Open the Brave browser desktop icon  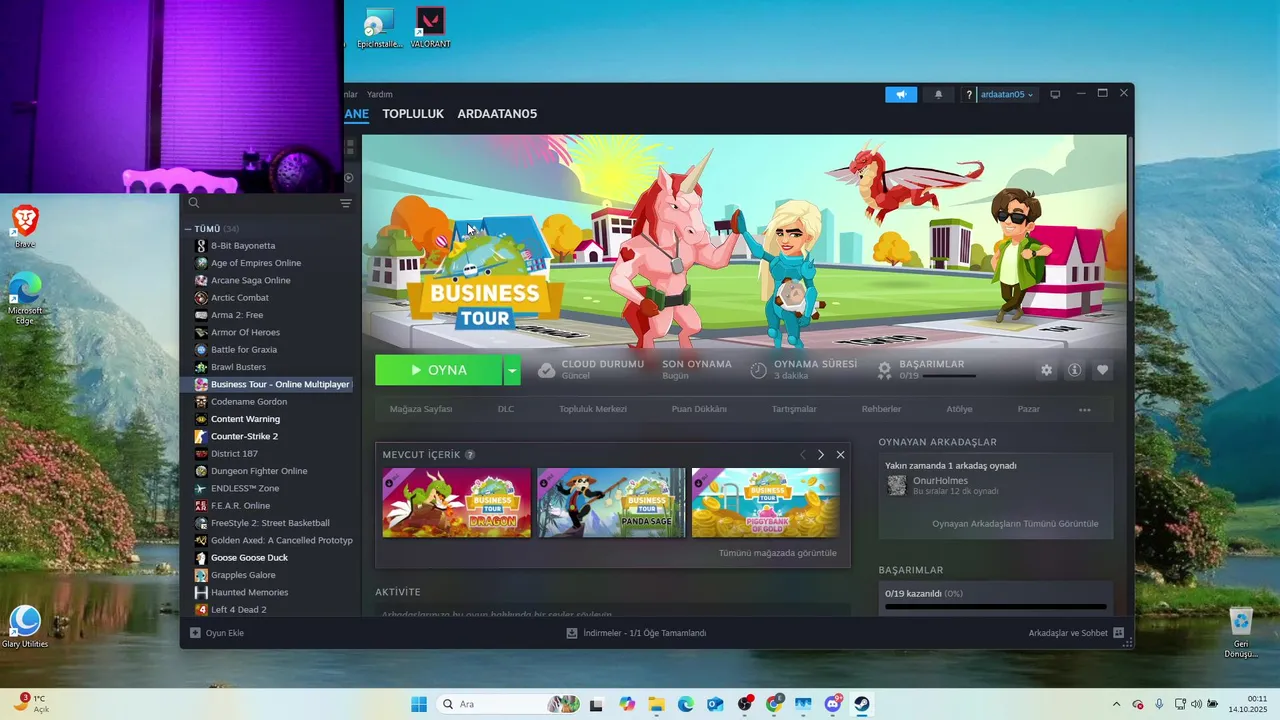pos(25,226)
